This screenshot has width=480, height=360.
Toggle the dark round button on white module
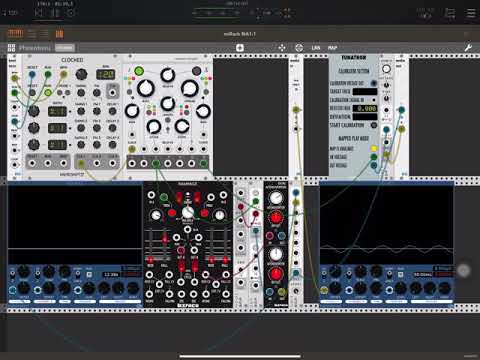tap(197, 71)
